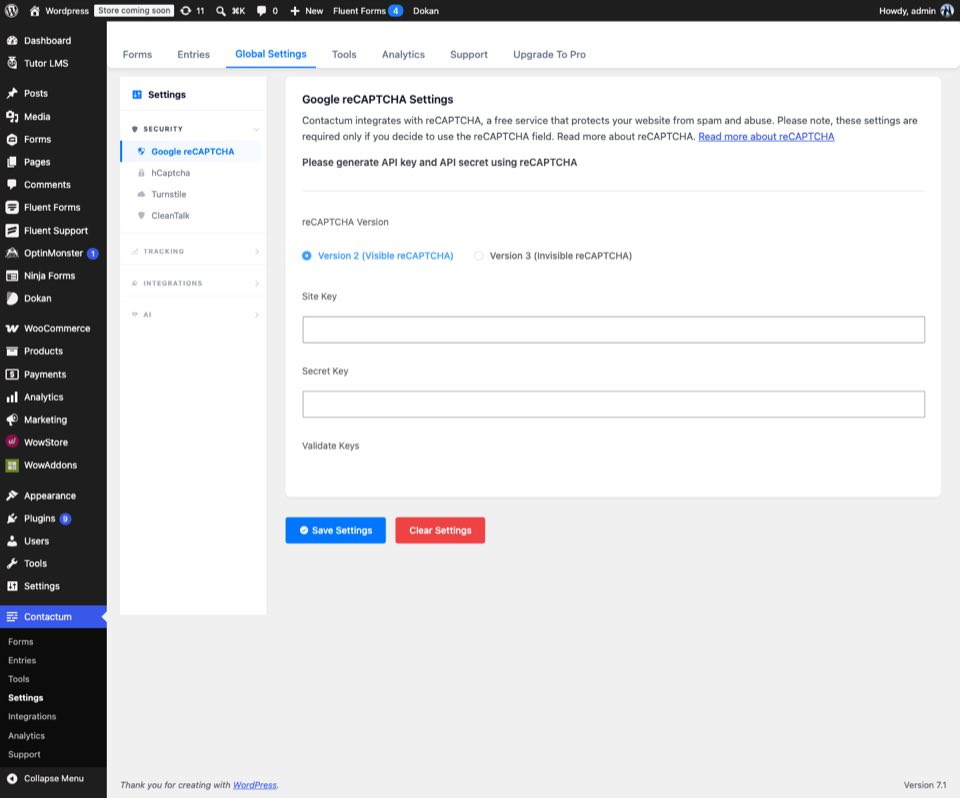Screen dimensions: 960x798
Task: Click into the Site Key input field
Action: (613, 329)
